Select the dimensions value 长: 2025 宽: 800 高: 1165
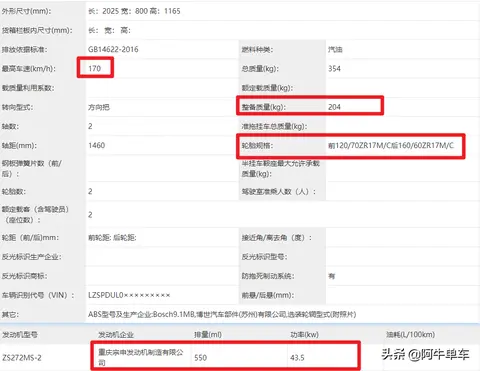Viewport: 480px width, 371px height. click(134, 11)
